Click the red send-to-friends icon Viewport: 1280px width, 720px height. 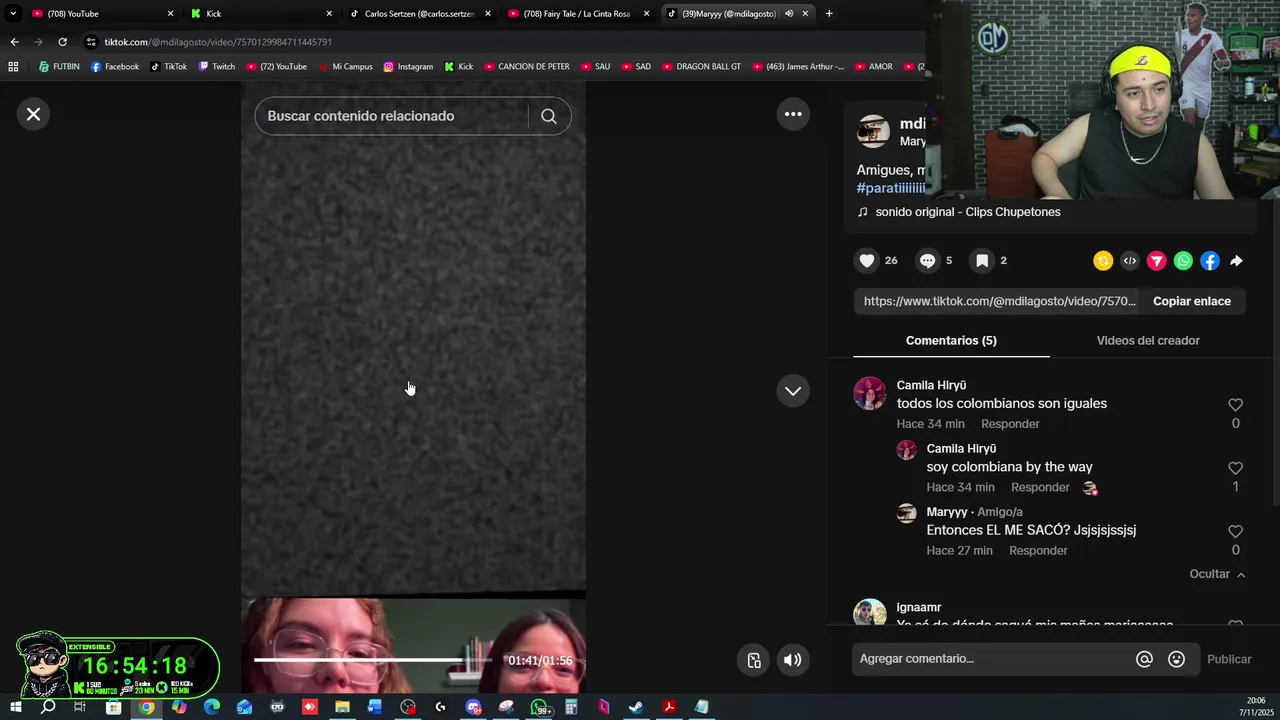tap(1156, 261)
